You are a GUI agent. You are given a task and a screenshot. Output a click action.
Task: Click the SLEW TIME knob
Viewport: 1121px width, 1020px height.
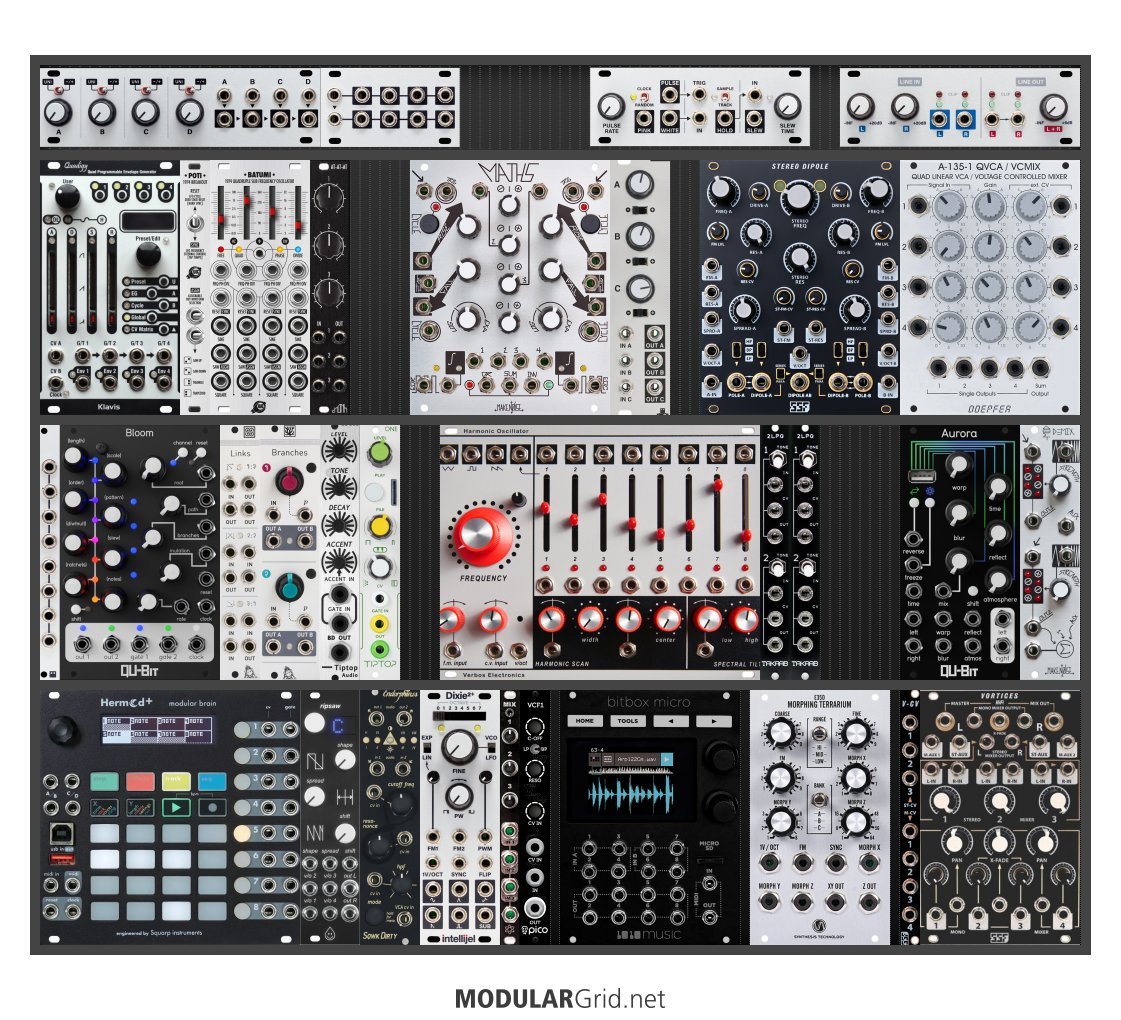[x=787, y=107]
